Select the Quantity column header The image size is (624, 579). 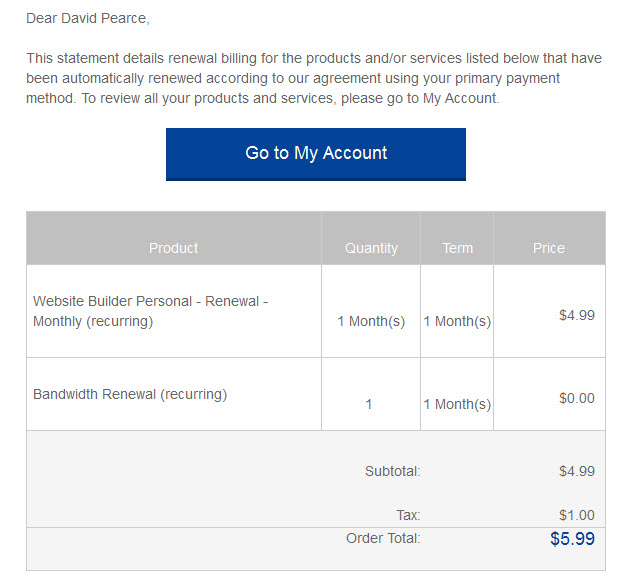(x=371, y=248)
